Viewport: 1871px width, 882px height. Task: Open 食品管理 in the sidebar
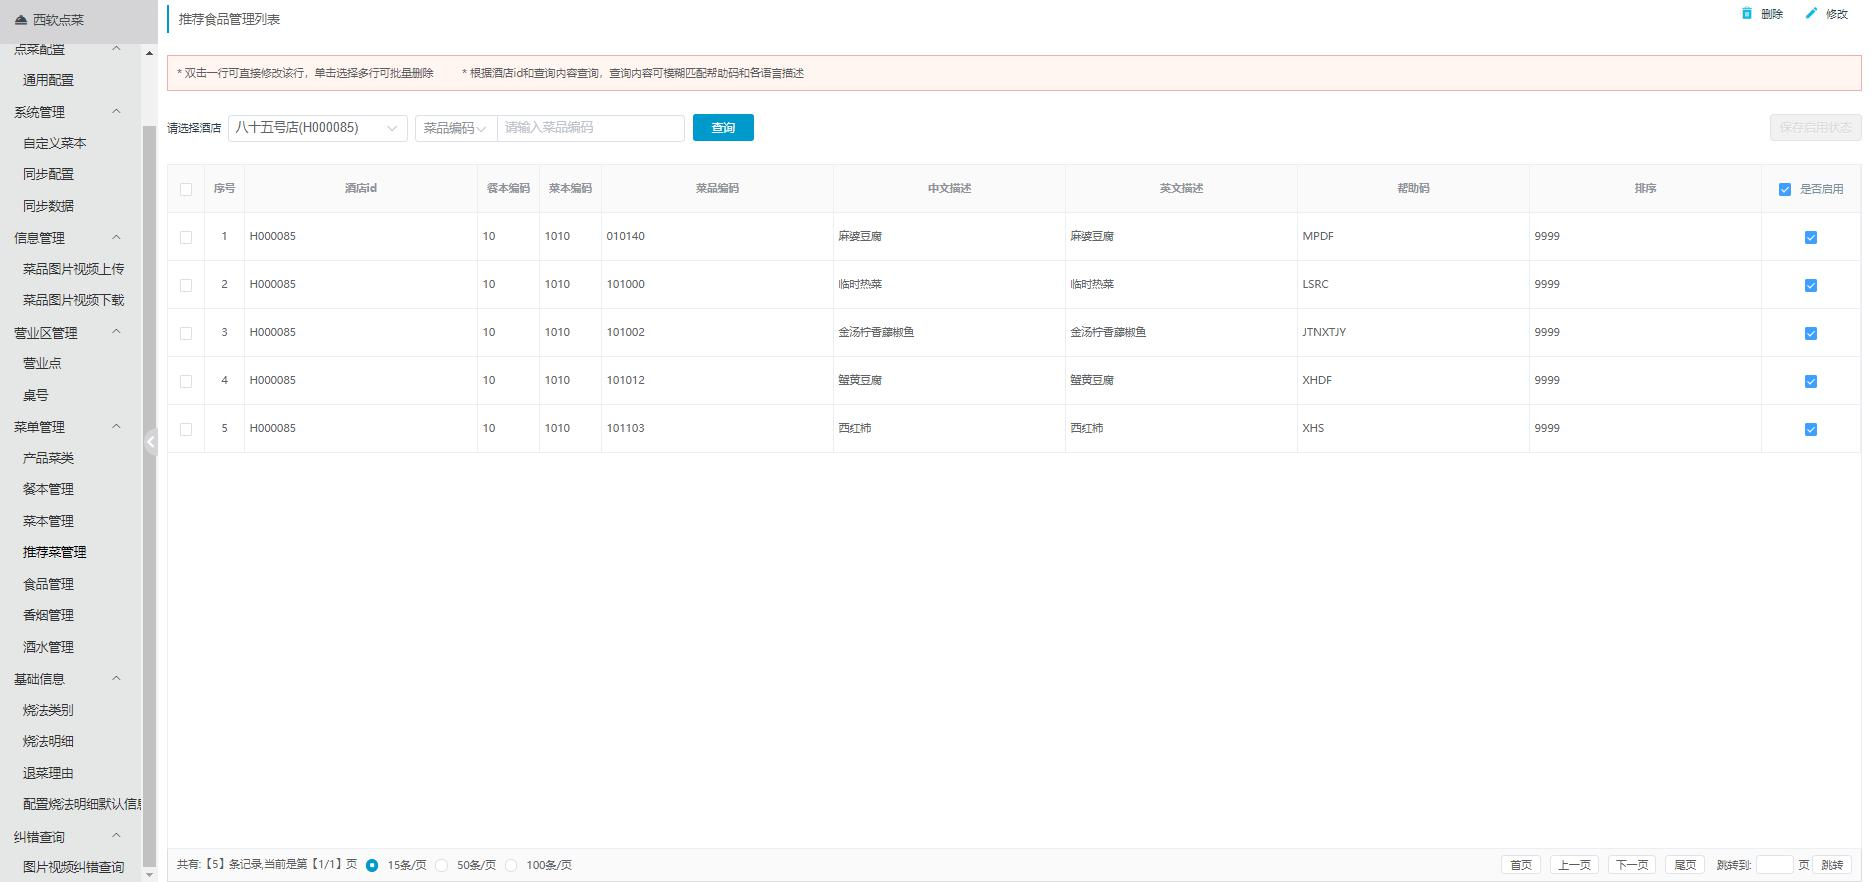[48, 584]
